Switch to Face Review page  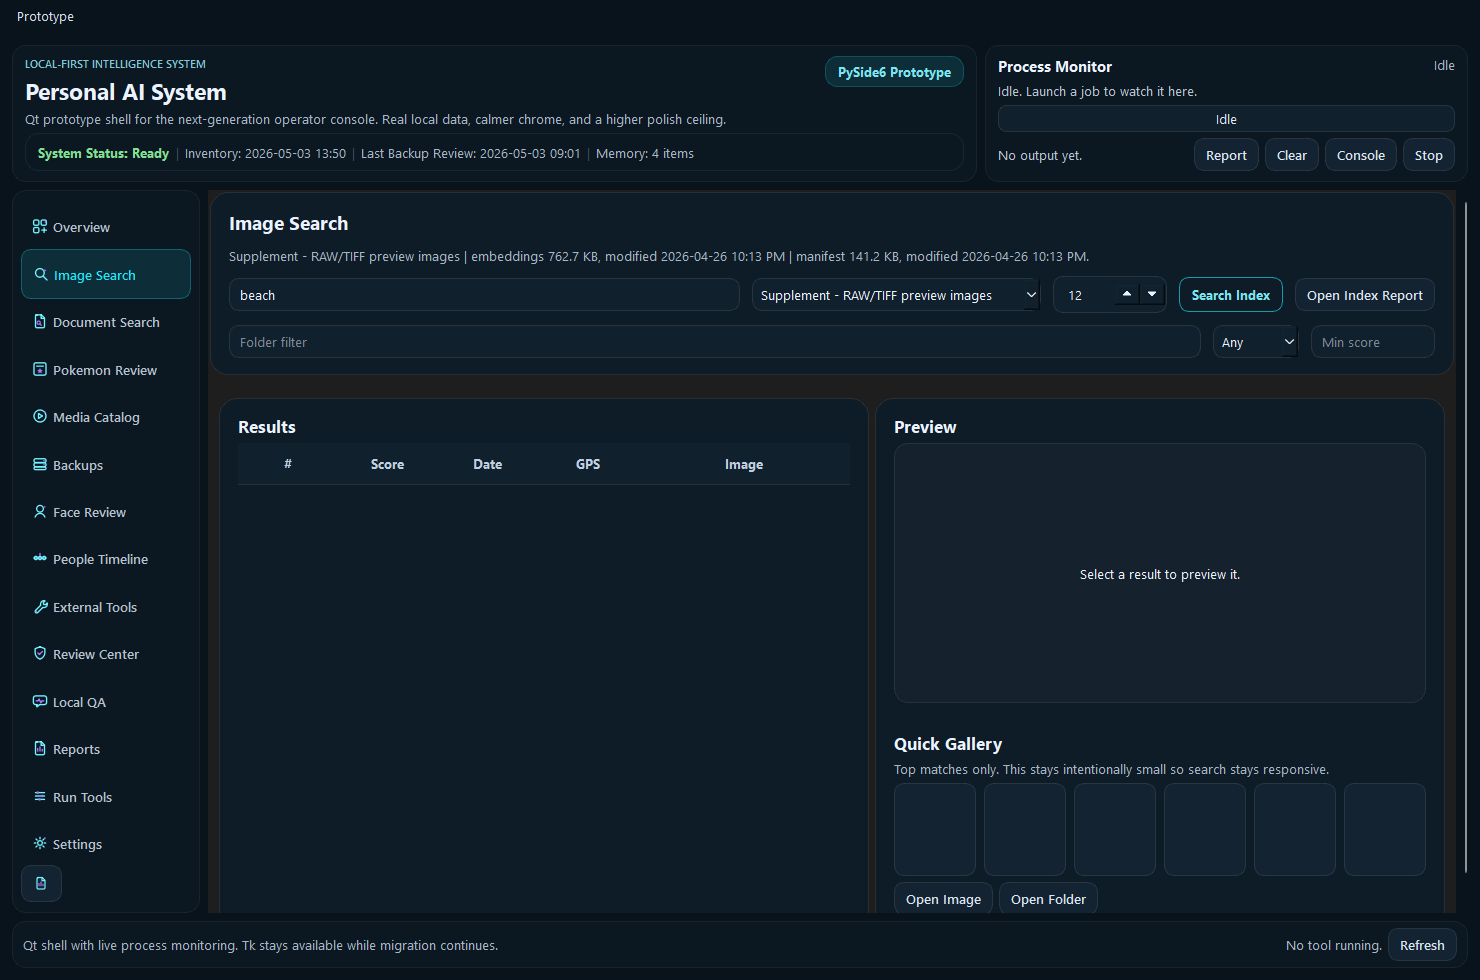point(106,512)
